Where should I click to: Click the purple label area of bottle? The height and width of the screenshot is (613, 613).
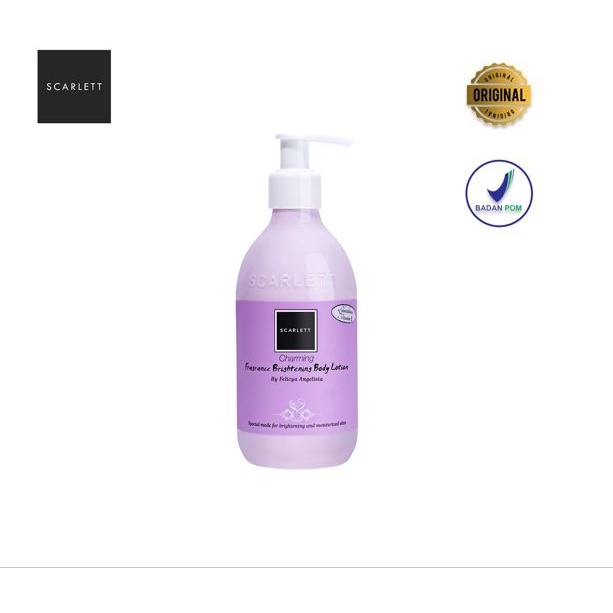pyautogui.click(x=296, y=366)
